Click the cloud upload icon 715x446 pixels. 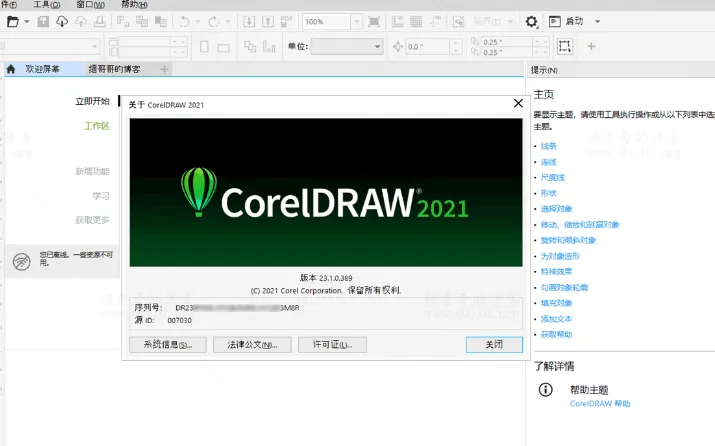81,21
